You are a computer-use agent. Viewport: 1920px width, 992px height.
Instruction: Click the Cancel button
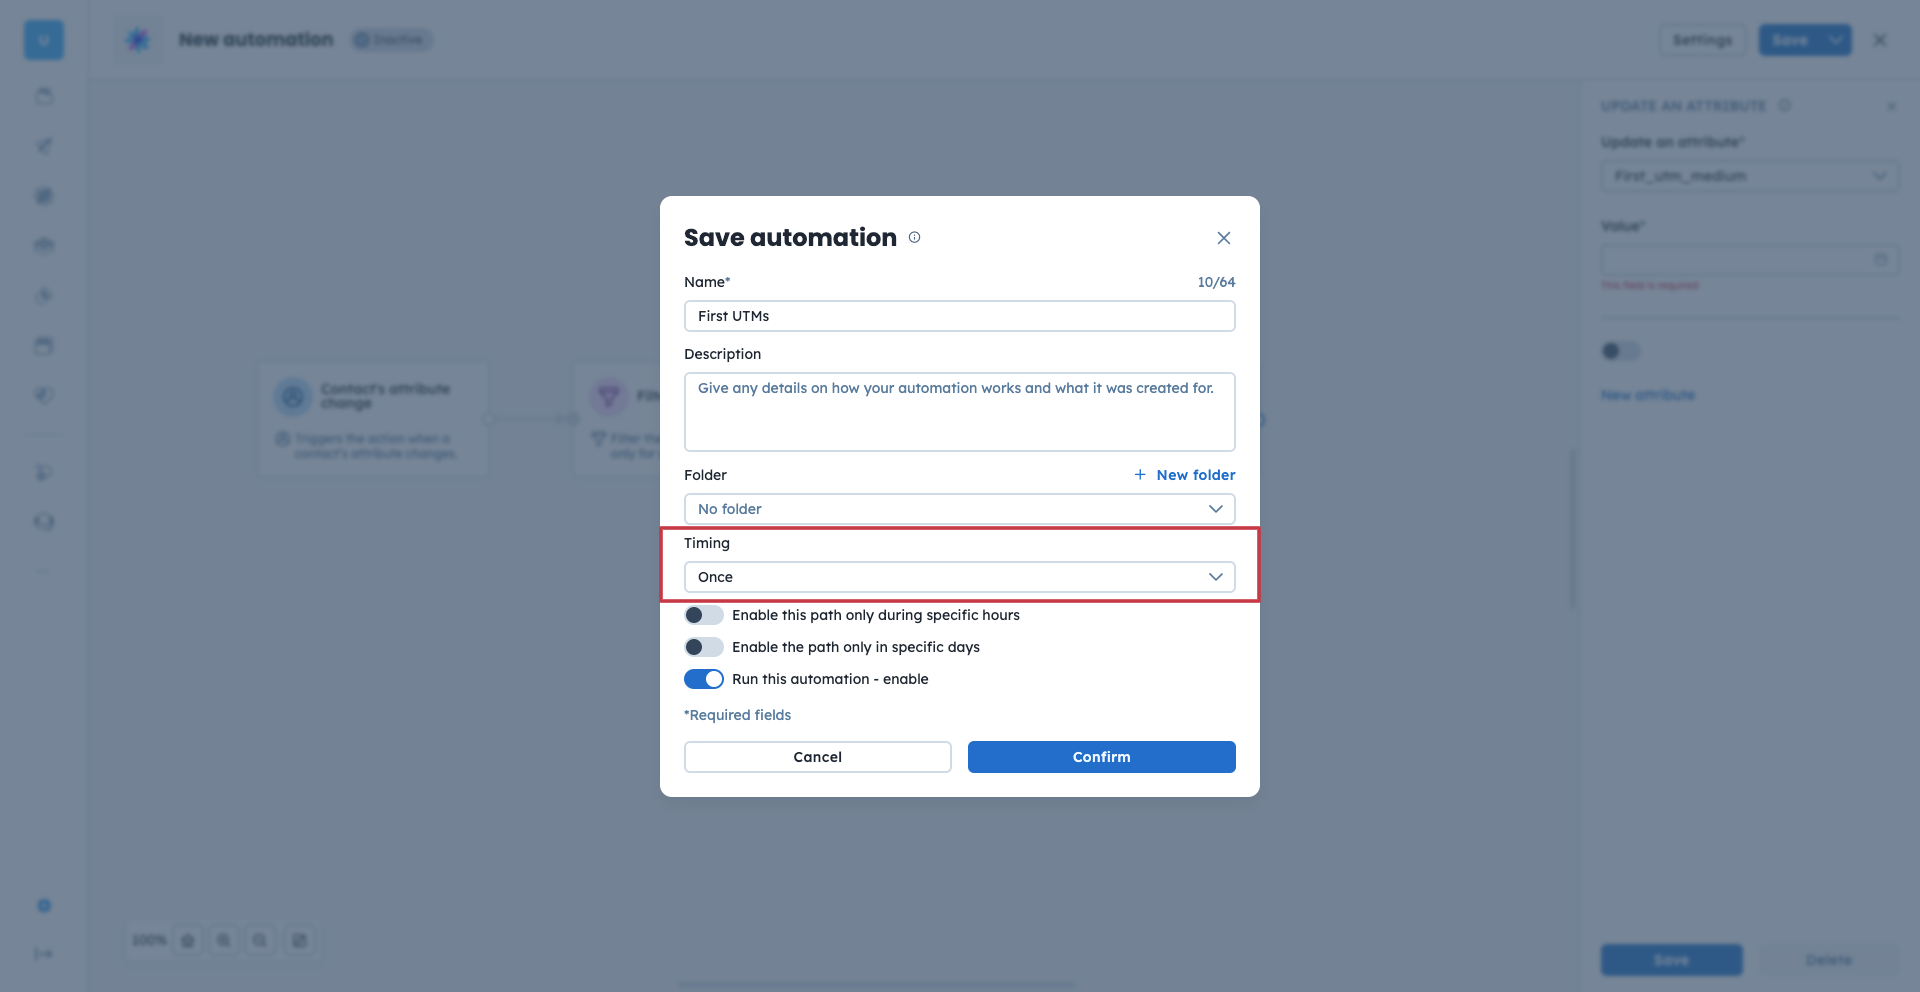817,757
